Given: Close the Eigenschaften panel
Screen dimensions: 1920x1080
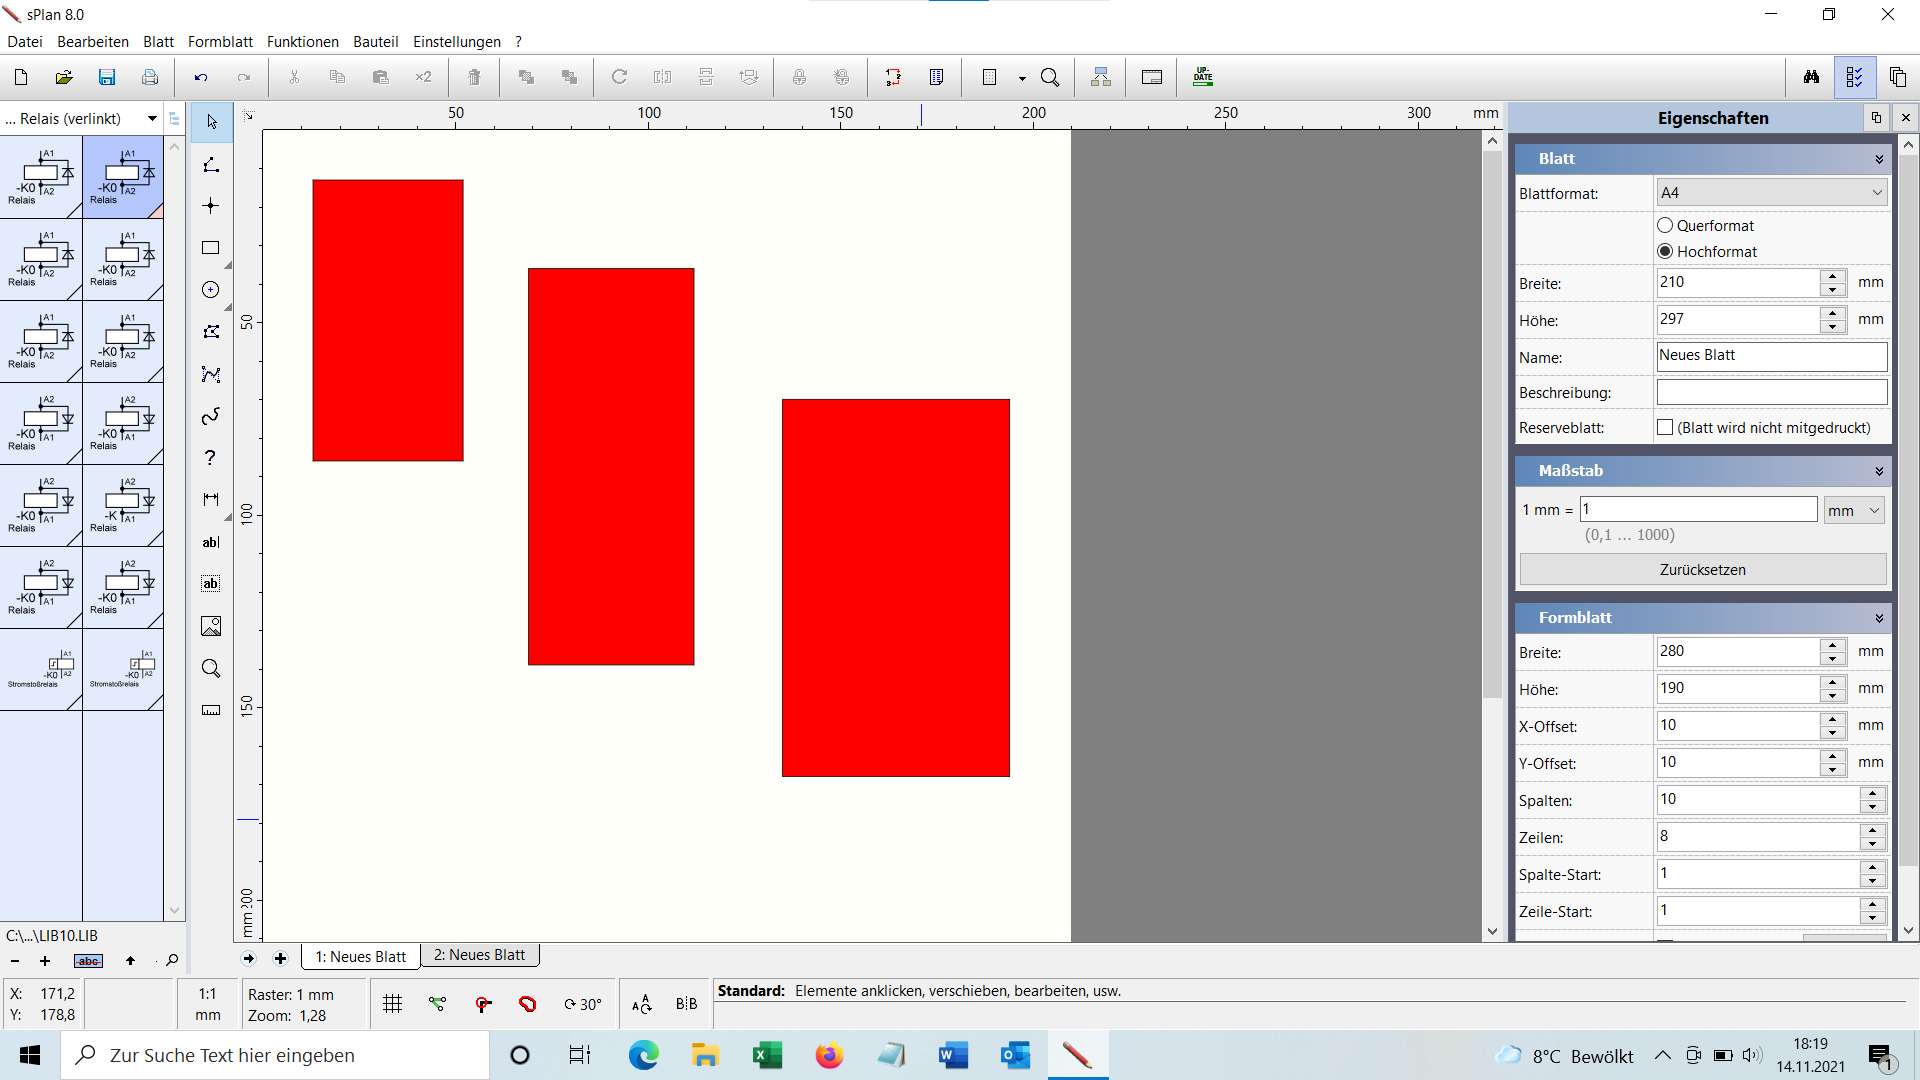Looking at the screenshot, I should (x=1906, y=118).
